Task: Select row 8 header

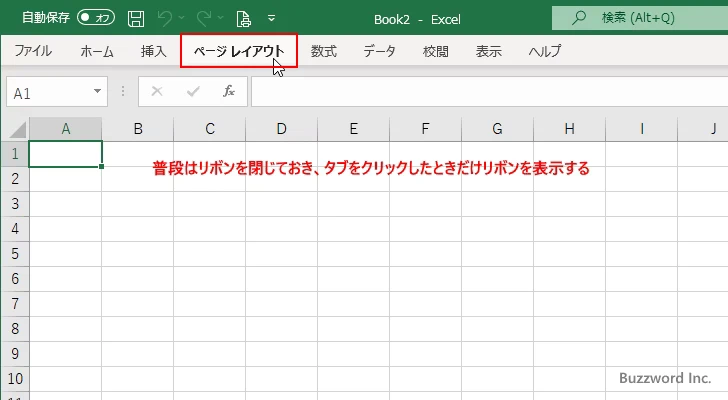Action: [x=15, y=329]
